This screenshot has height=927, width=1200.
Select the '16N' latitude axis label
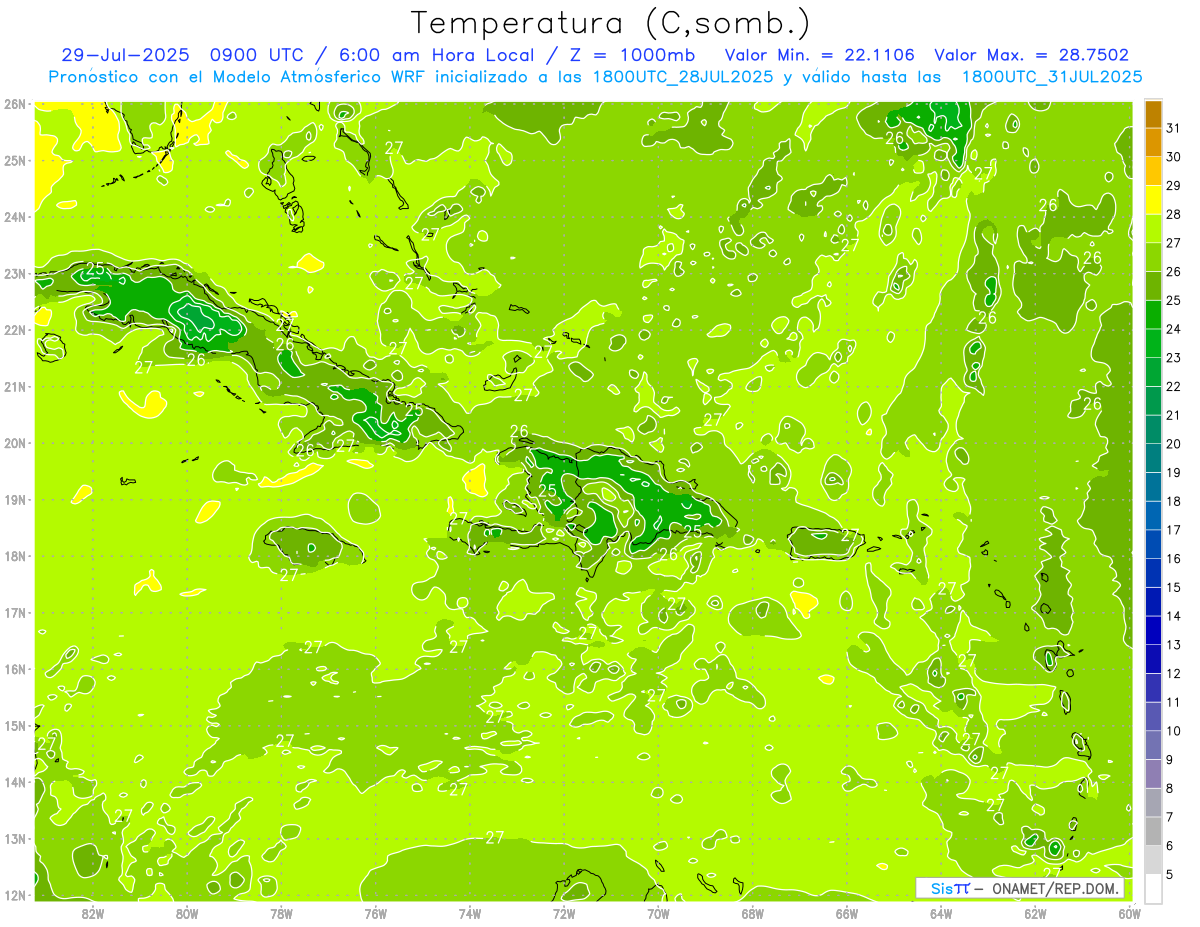[x=15, y=669]
